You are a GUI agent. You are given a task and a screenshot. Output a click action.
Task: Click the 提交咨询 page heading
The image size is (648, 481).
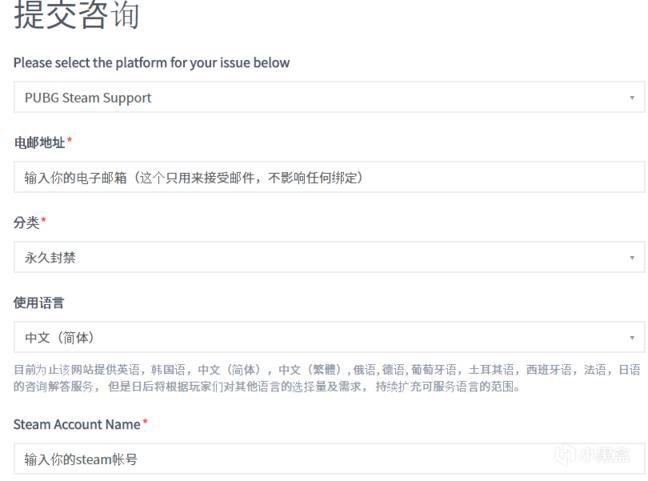pos(76,17)
